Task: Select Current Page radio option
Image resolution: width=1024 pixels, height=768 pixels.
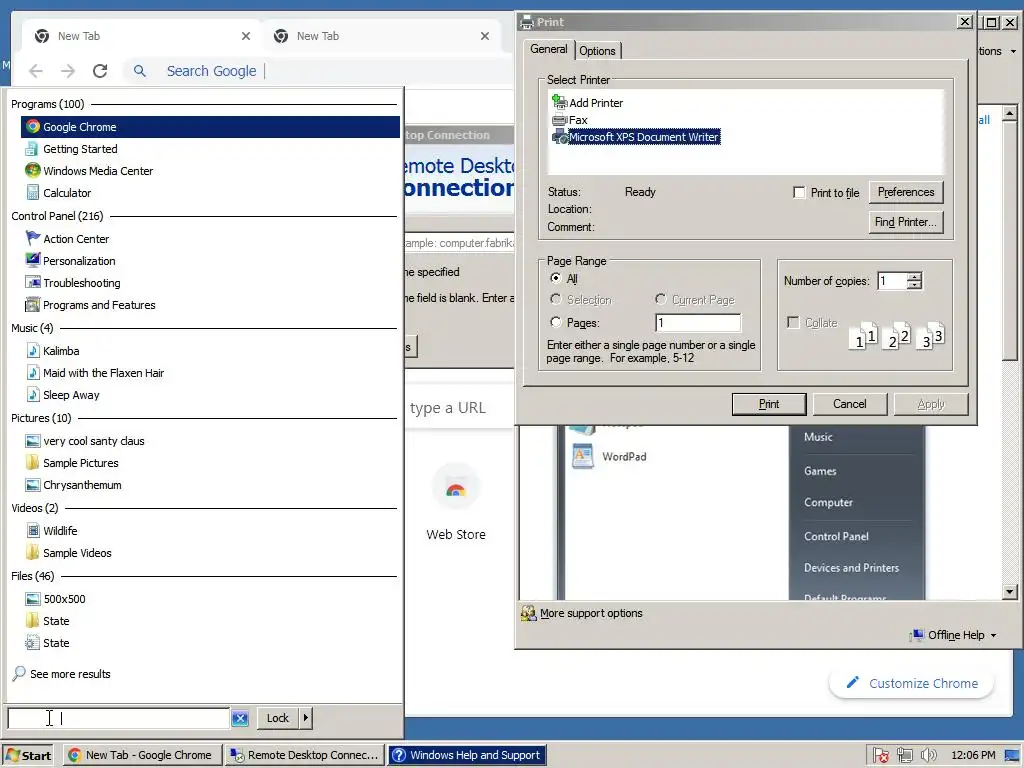Action: 661,299
